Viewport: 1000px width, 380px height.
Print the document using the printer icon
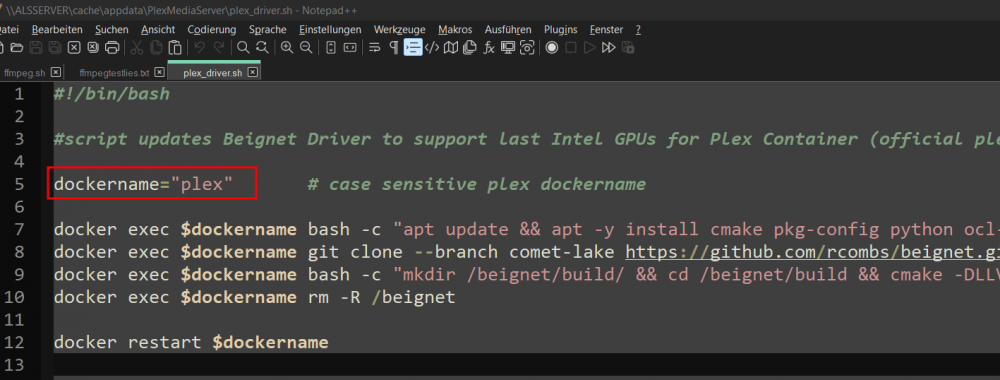112,47
